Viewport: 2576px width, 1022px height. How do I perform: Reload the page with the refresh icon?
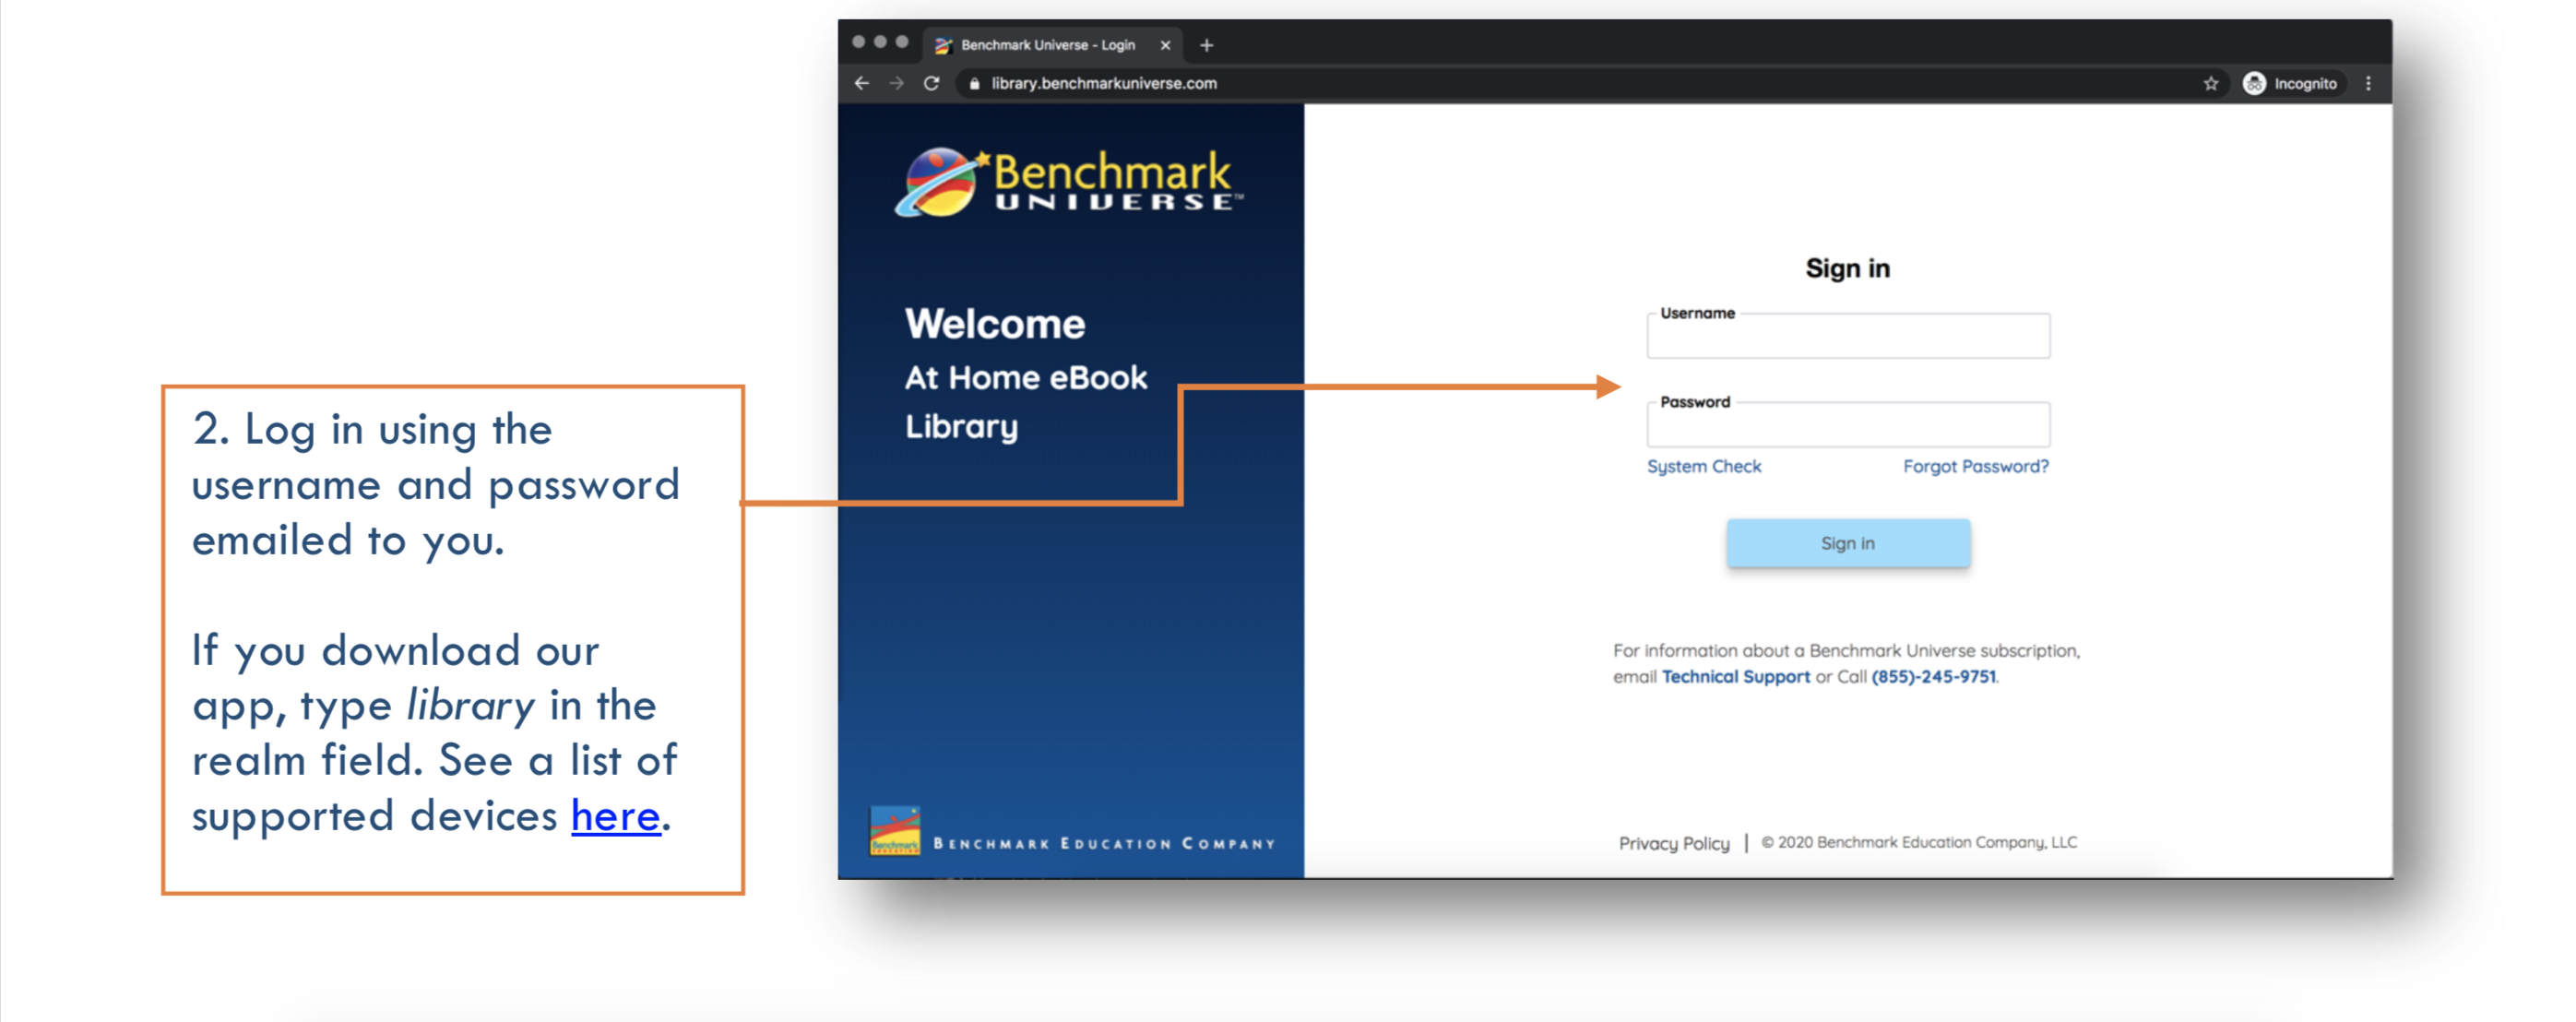point(931,83)
